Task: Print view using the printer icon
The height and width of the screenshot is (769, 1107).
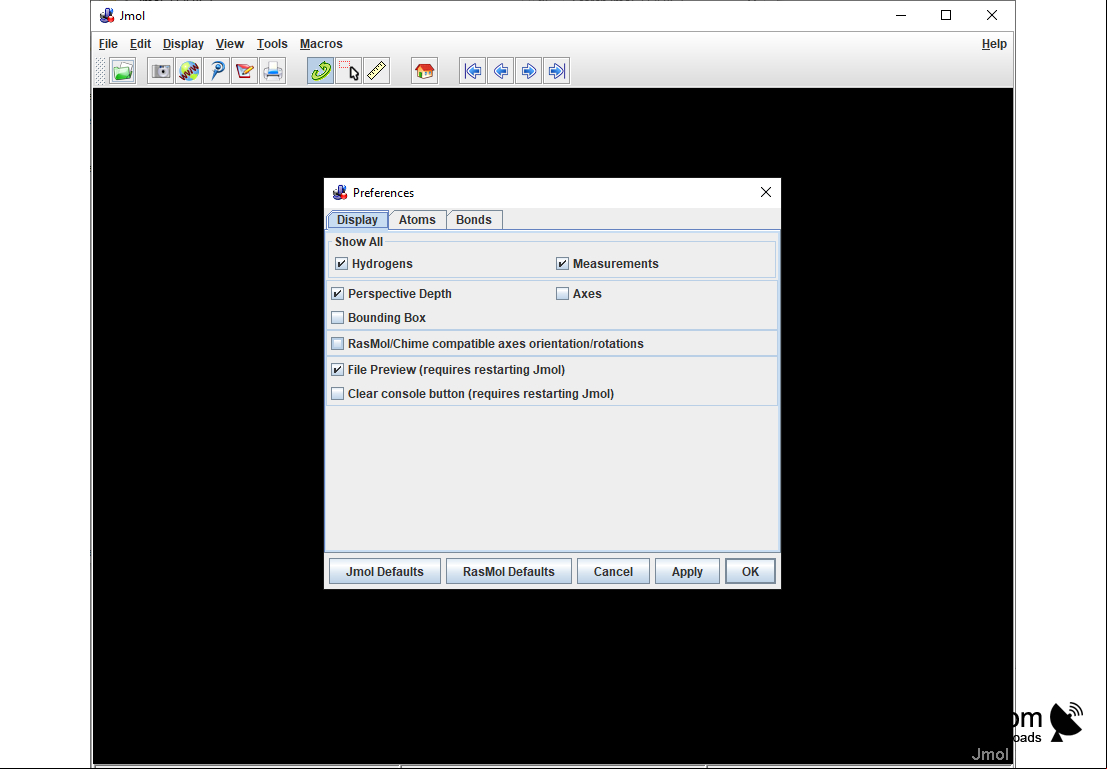Action: click(273, 71)
